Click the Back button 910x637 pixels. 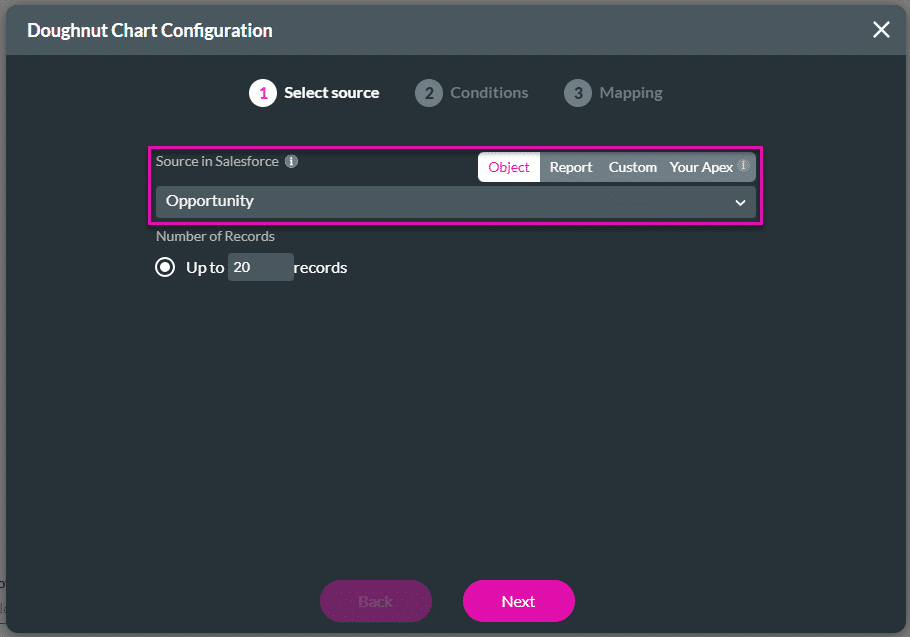(375, 601)
